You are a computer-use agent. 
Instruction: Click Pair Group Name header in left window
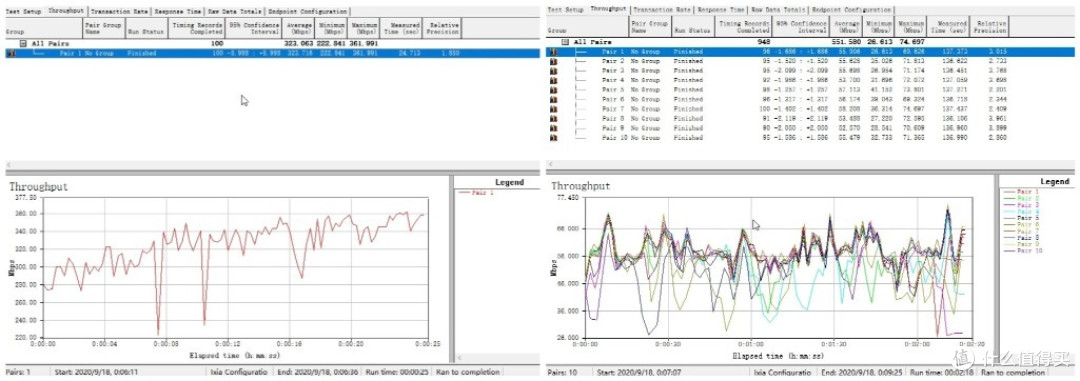pyautogui.click(x=104, y=28)
